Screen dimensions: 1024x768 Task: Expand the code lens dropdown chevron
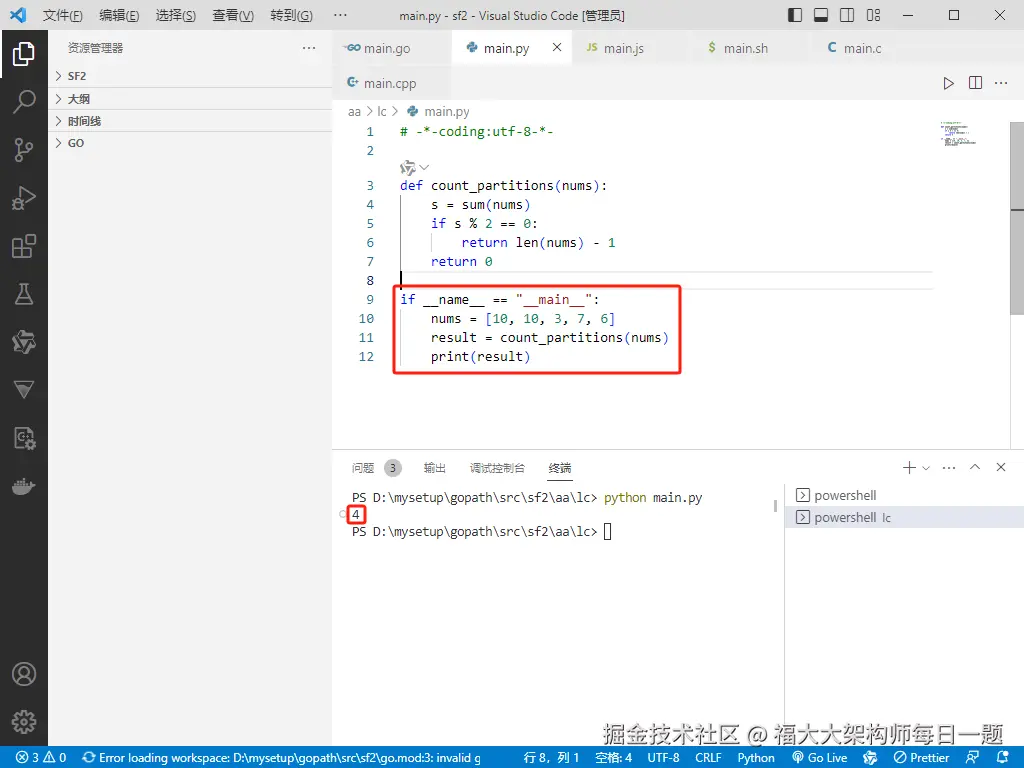coord(424,167)
